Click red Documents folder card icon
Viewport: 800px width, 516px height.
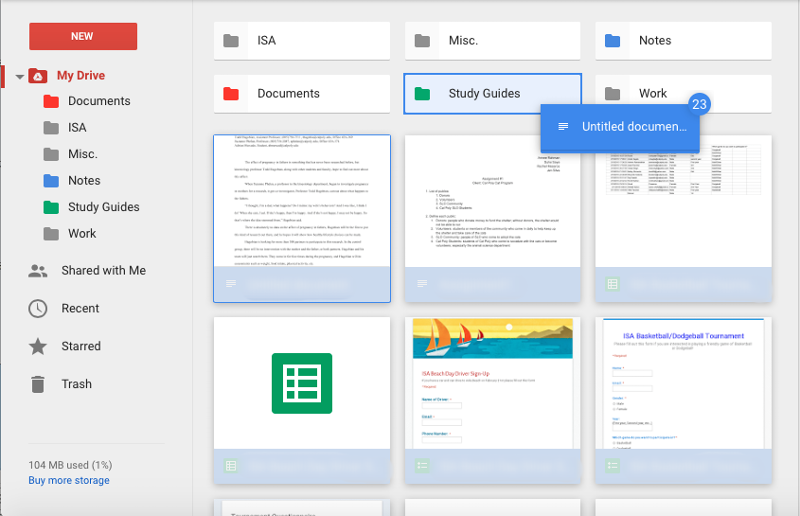click(x=231, y=94)
